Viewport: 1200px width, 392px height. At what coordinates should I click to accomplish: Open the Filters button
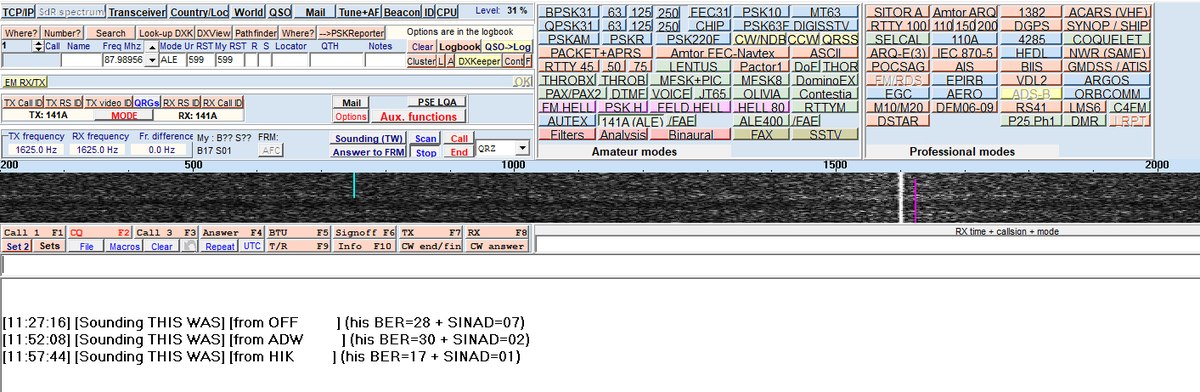pos(567,134)
